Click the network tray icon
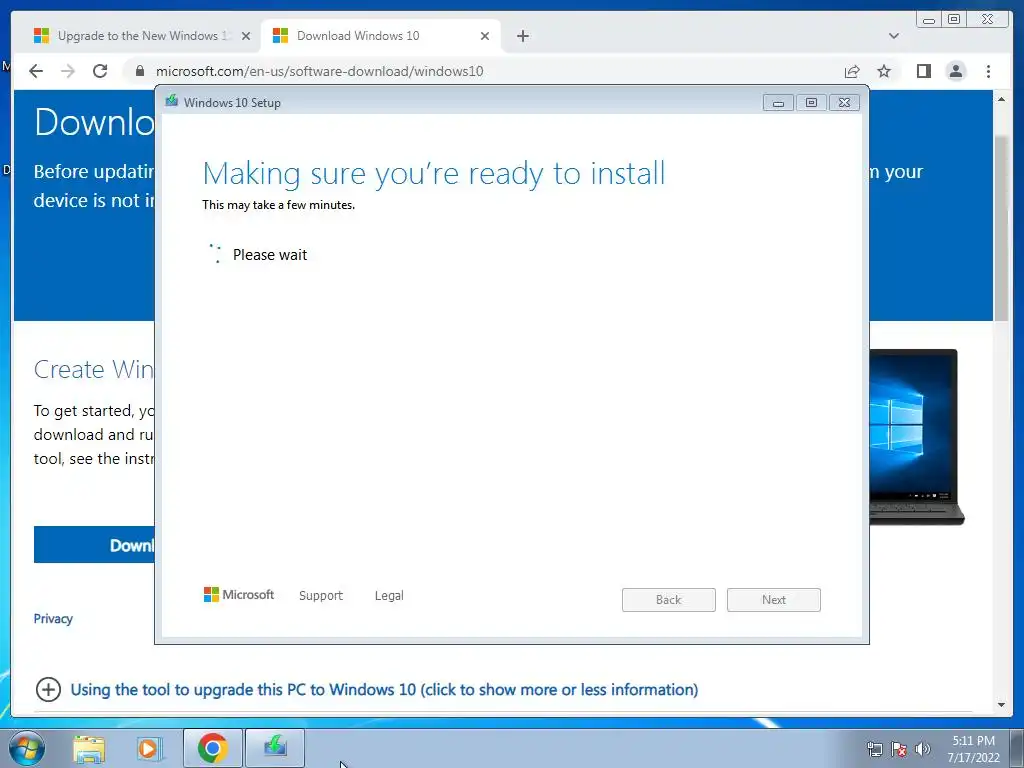 (874, 749)
